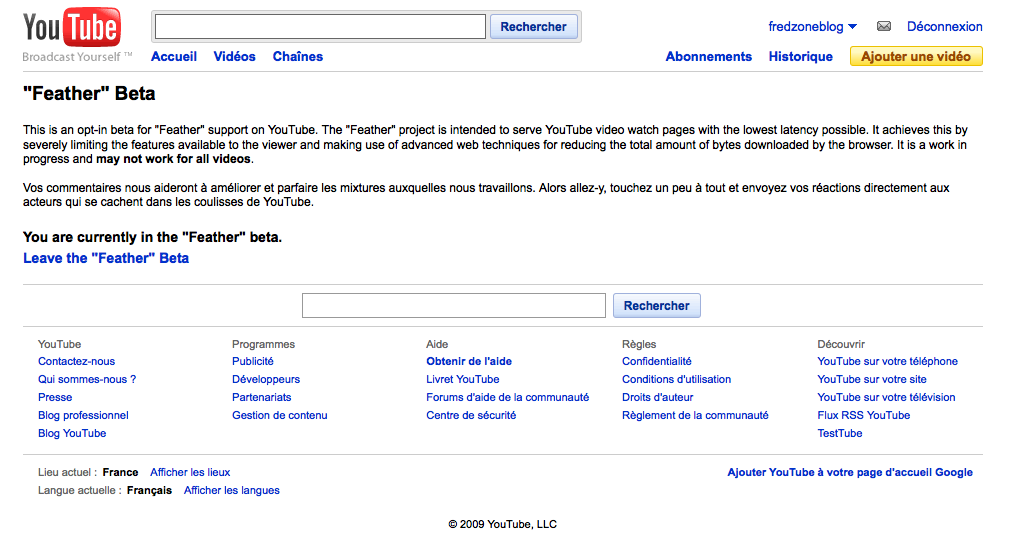The image size is (1009, 558).
Task: Click the top search input field
Action: click(320, 26)
